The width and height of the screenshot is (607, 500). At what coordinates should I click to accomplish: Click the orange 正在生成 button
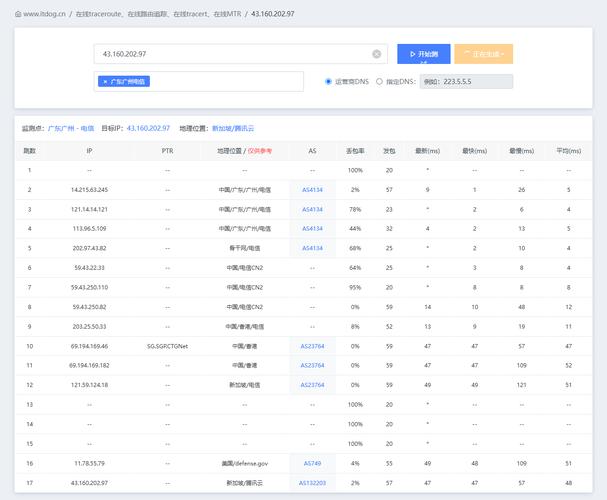click(x=484, y=54)
